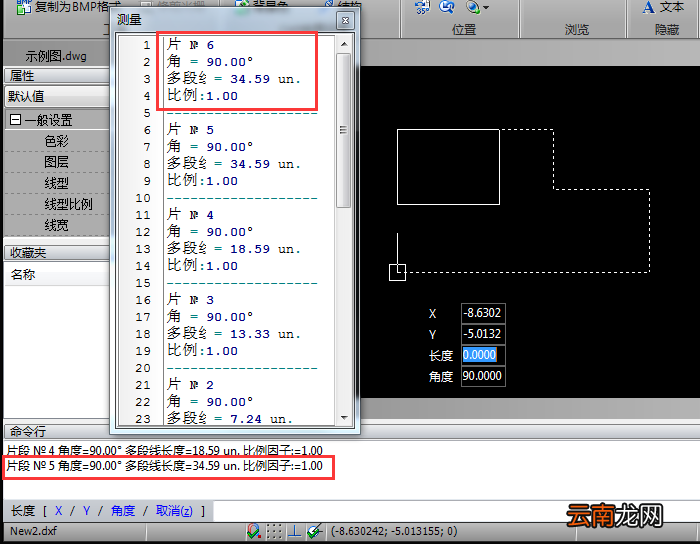Click the 默认值 header

coord(57,96)
